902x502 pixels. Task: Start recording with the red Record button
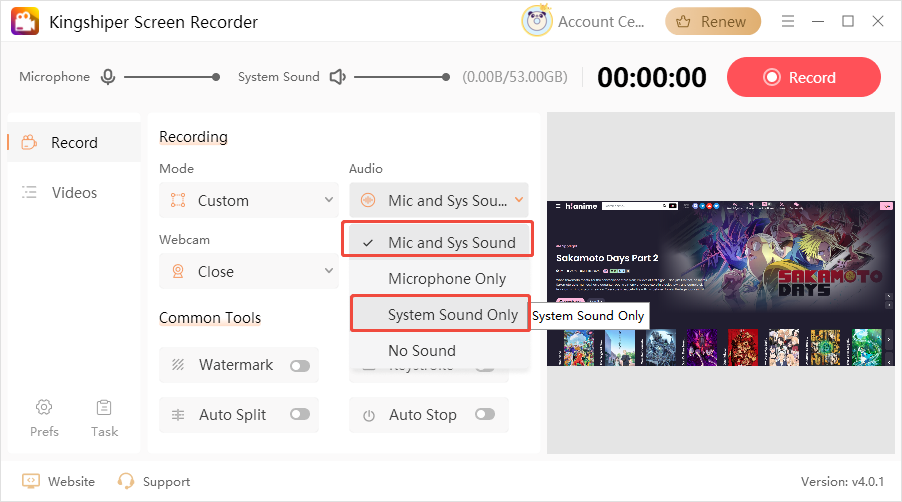point(804,77)
